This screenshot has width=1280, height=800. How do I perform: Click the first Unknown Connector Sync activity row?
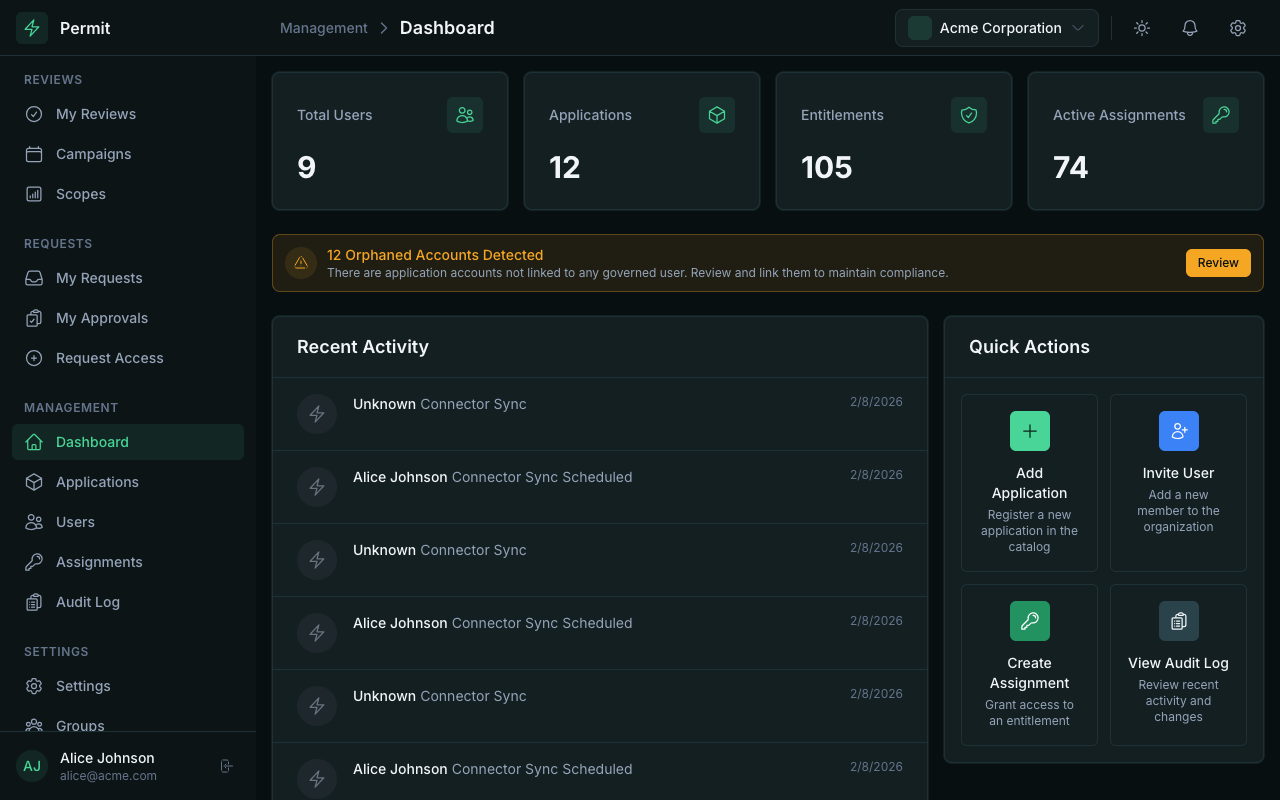[x=600, y=414]
